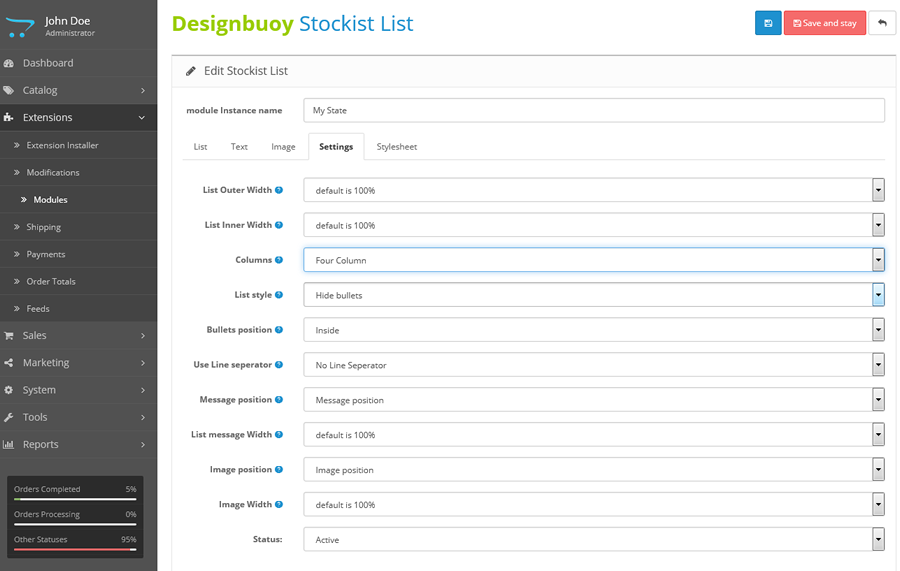The height and width of the screenshot is (571, 900).
Task: Click the module Instance name text field
Action: tap(593, 110)
